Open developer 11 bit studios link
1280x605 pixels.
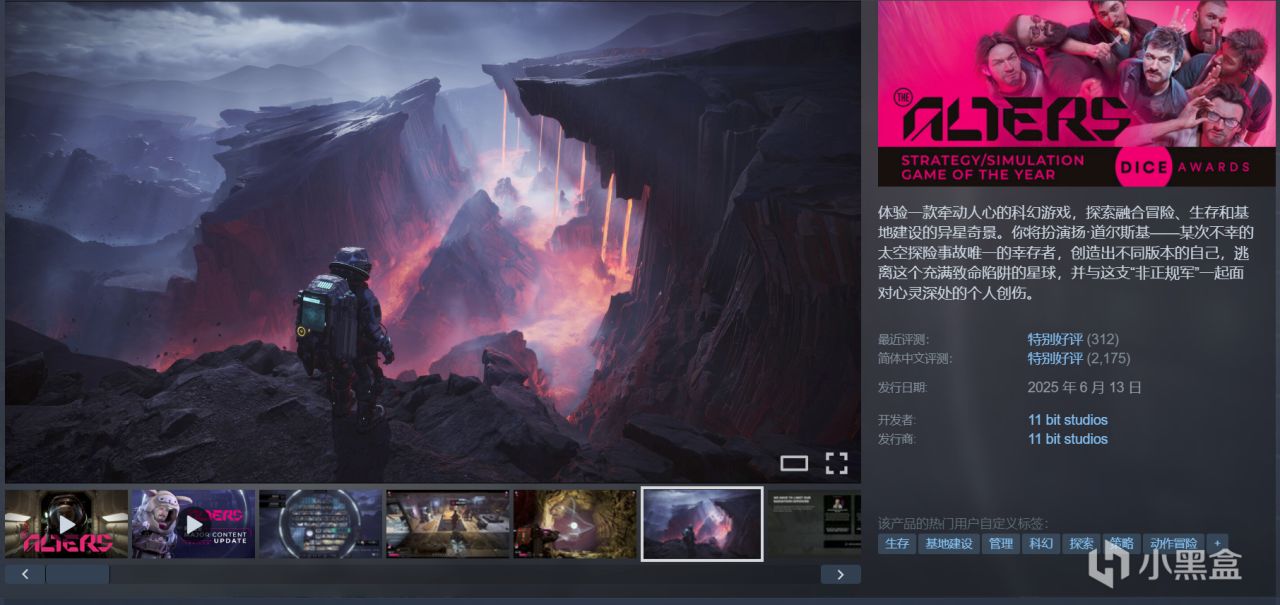pos(1068,420)
